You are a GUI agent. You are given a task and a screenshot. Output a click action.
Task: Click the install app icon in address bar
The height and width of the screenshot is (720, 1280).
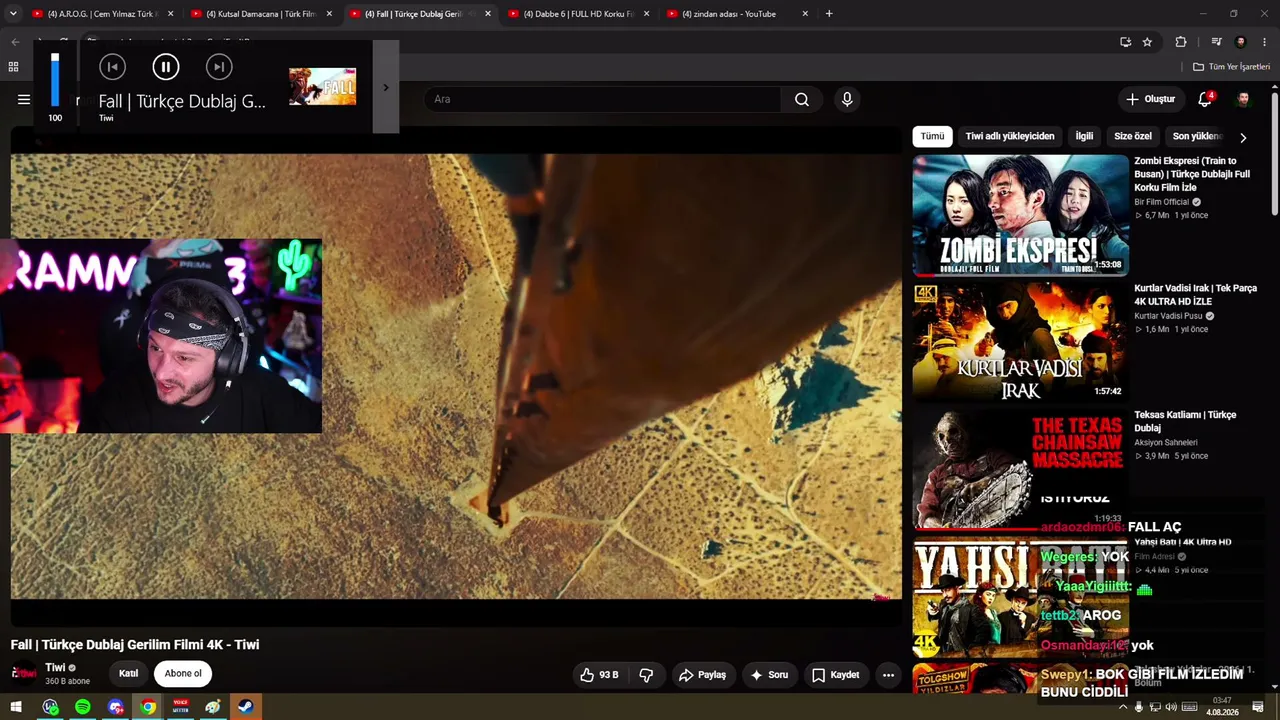pyautogui.click(x=1125, y=42)
